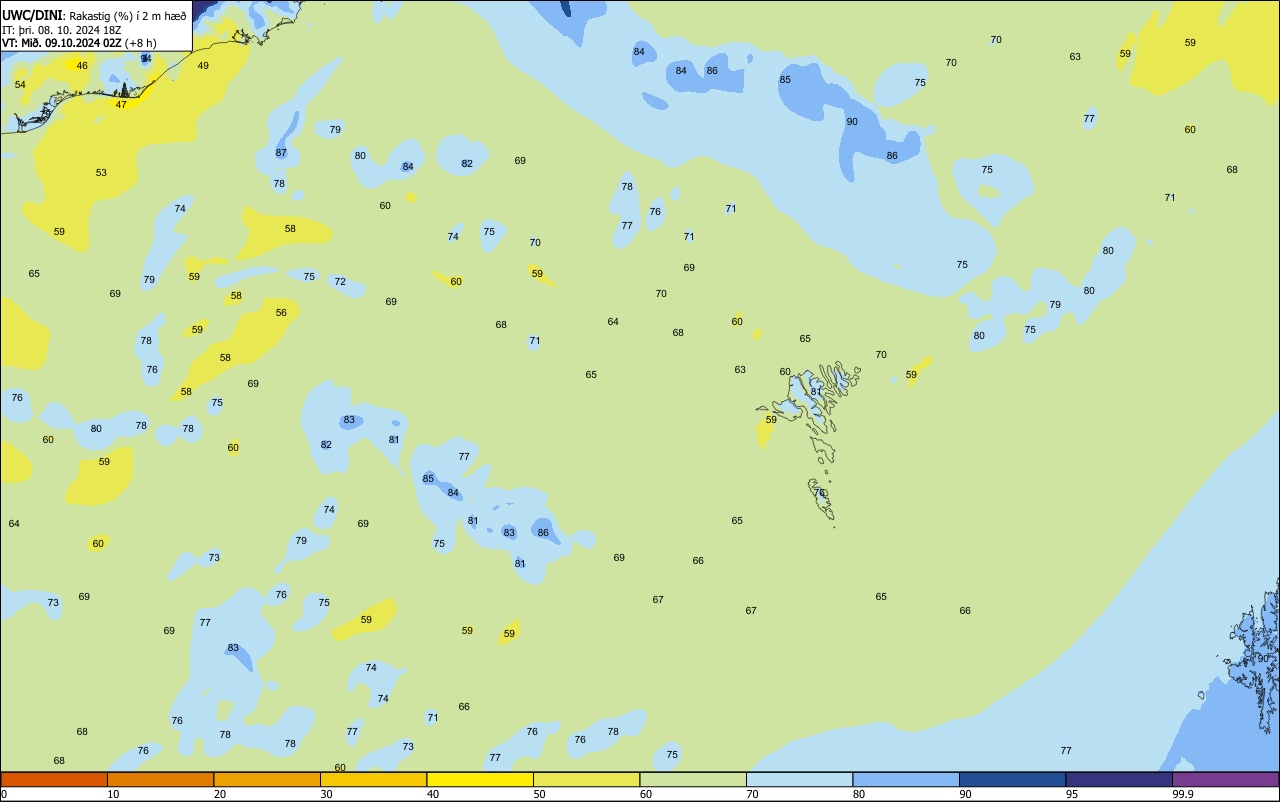Click the humidity value '47' near the coastline

(x=121, y=105)
